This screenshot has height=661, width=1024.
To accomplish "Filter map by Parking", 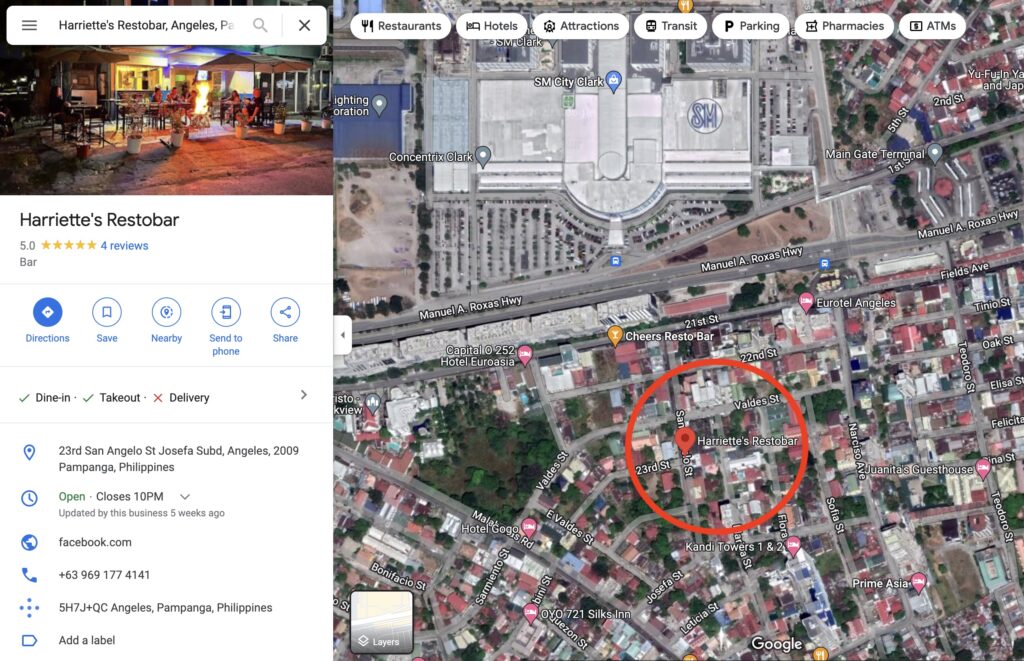I will click(751, 26).
